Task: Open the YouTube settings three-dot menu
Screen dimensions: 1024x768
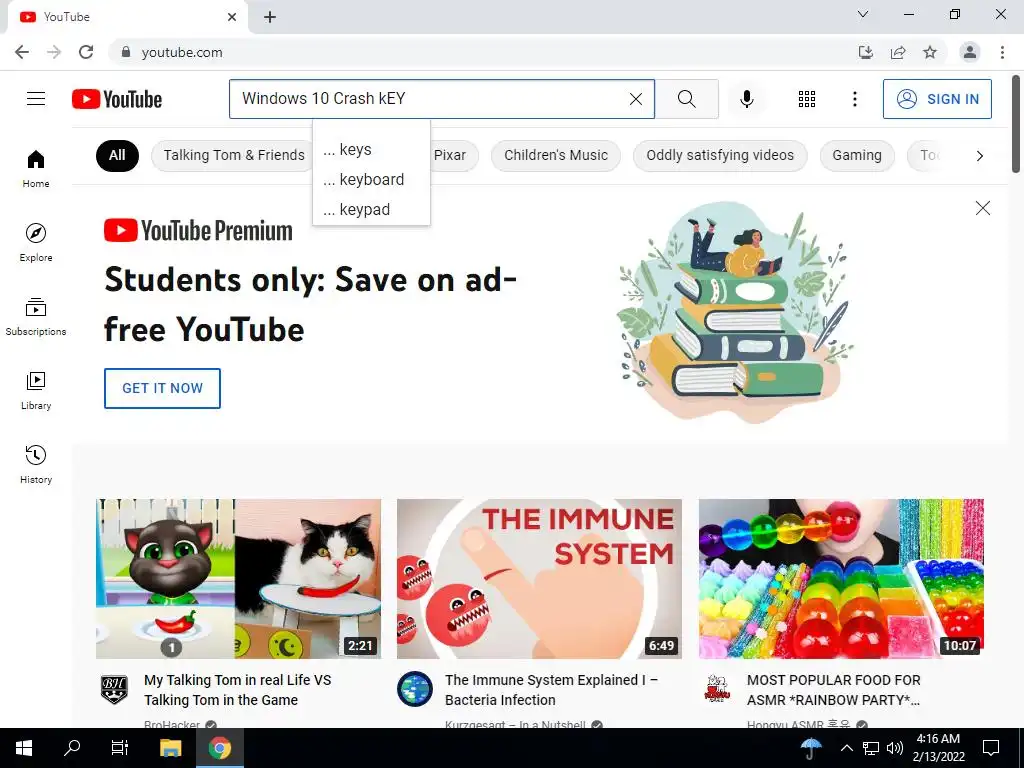Action: tap(854, 99)
